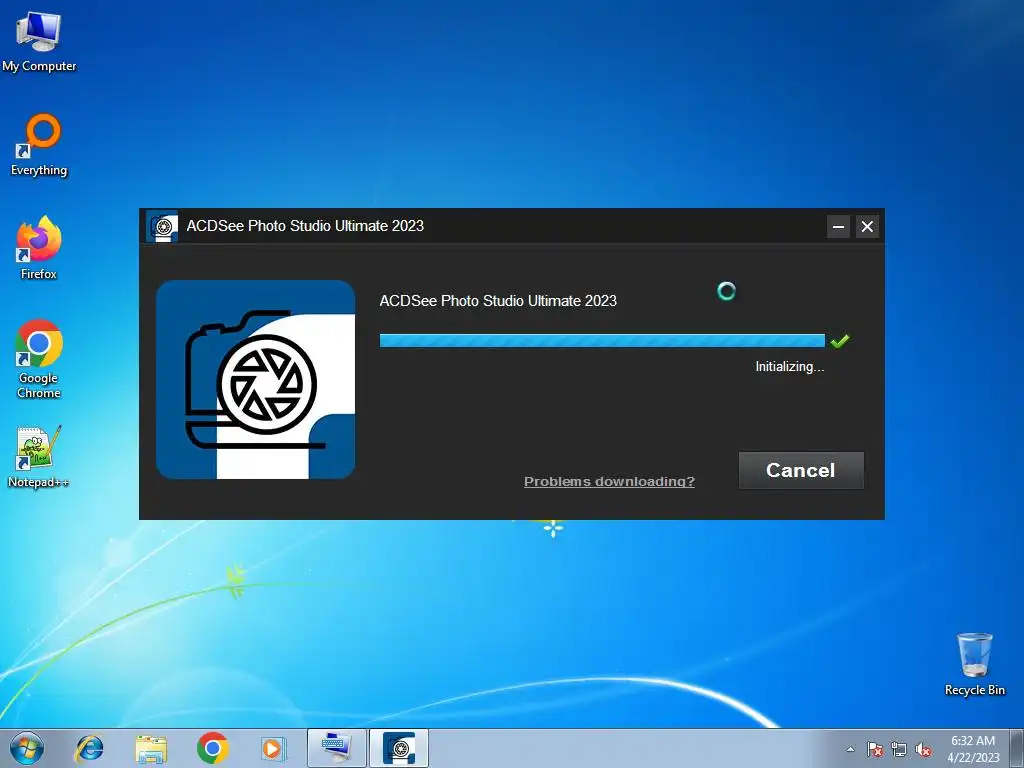The width and height of the screenshot is (1024, 768).
Task: Click the Windows Start orb
Action: point(27,748)
